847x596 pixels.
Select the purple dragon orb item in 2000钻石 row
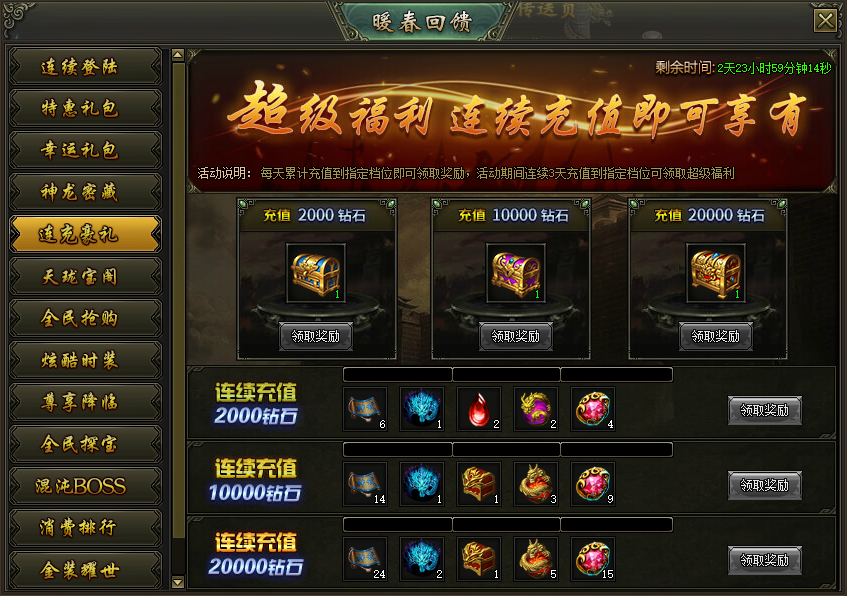point(536,409)
